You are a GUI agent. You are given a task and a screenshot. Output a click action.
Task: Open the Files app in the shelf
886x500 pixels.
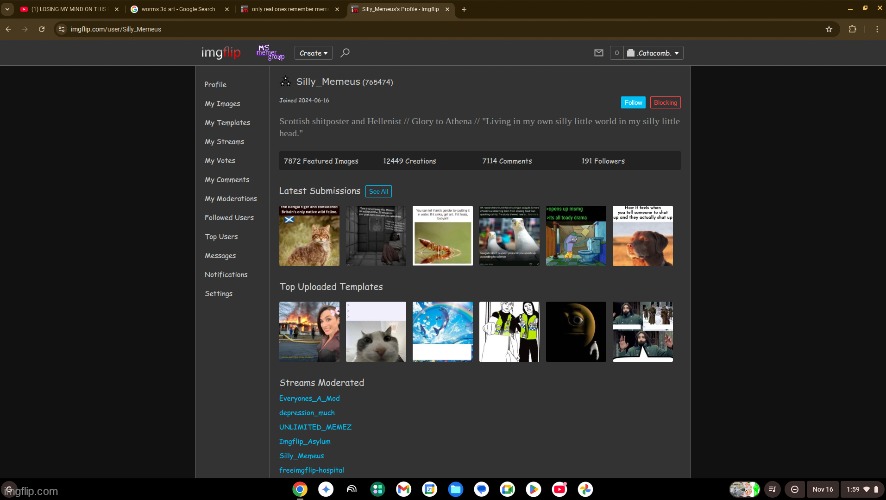click(x=455, y=489)
